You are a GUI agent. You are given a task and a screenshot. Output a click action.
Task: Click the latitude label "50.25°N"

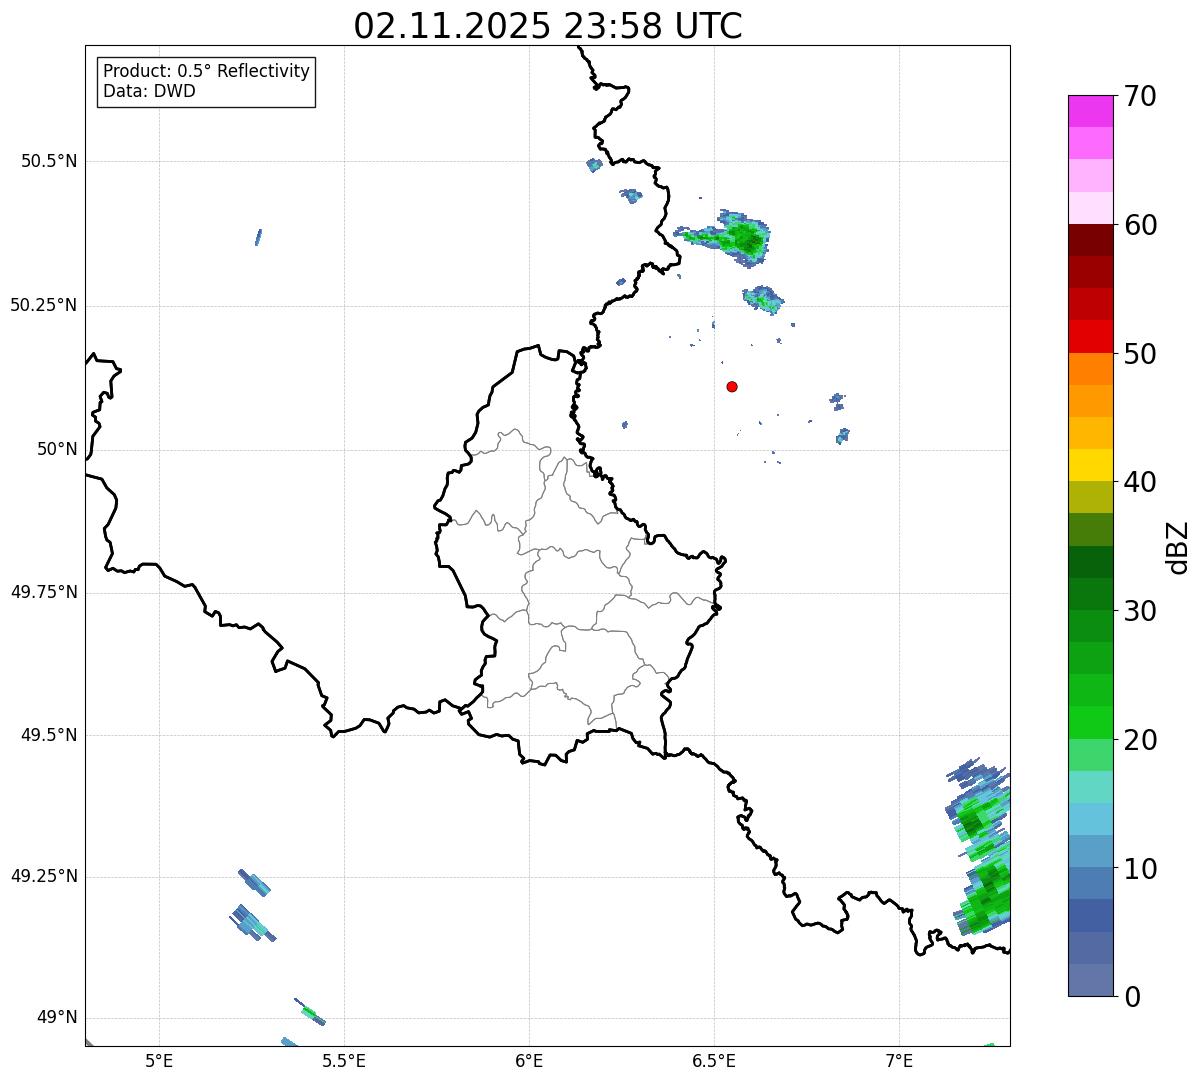point(44,305)
